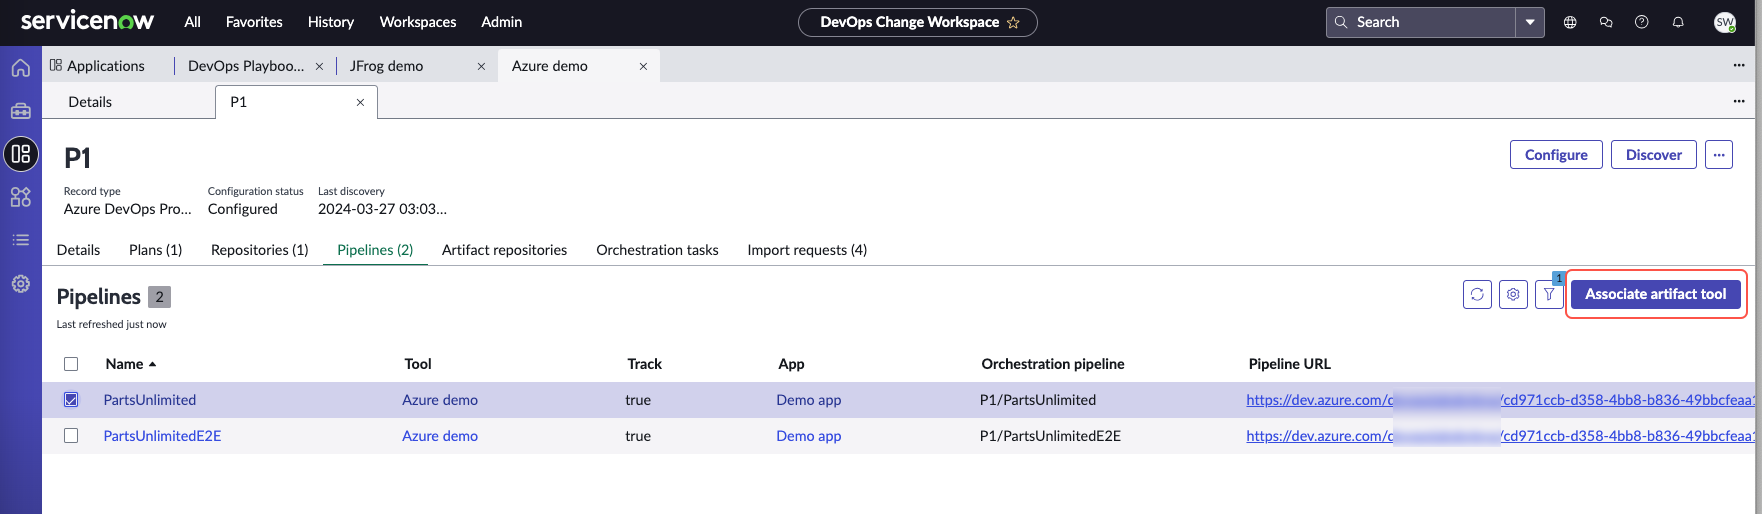Click Associate artifact tool button

click(x=1656, y=294)
